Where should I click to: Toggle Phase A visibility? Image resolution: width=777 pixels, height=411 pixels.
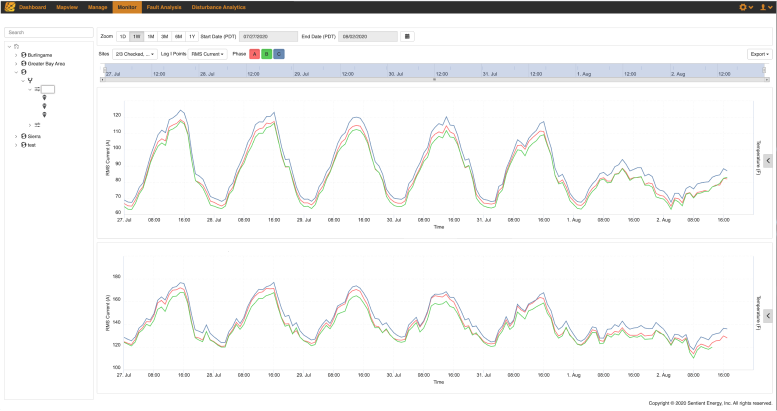(254, 54)
